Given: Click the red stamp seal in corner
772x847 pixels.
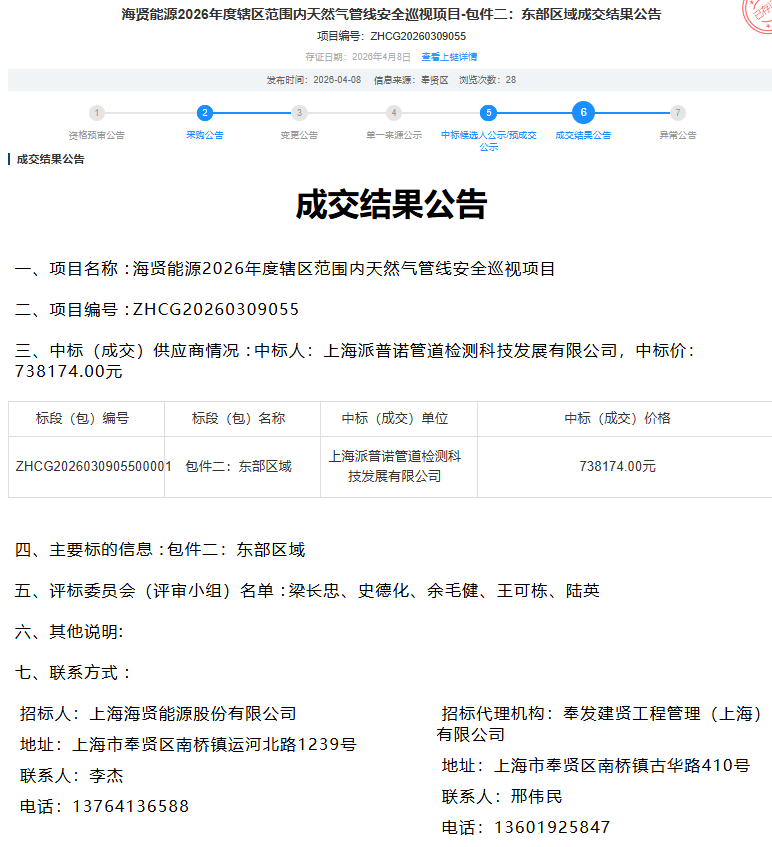Looking at the screenshot, I should (x=757, y=14).
